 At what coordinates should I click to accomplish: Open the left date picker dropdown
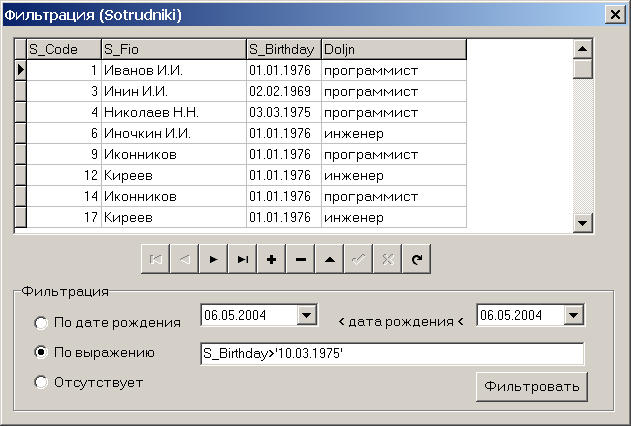coord(307,315)
